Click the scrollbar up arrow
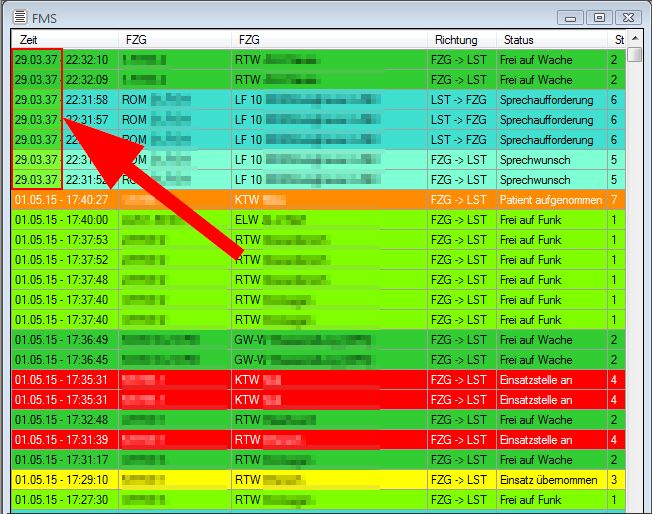The image size is (652, 514). (634, 56)
